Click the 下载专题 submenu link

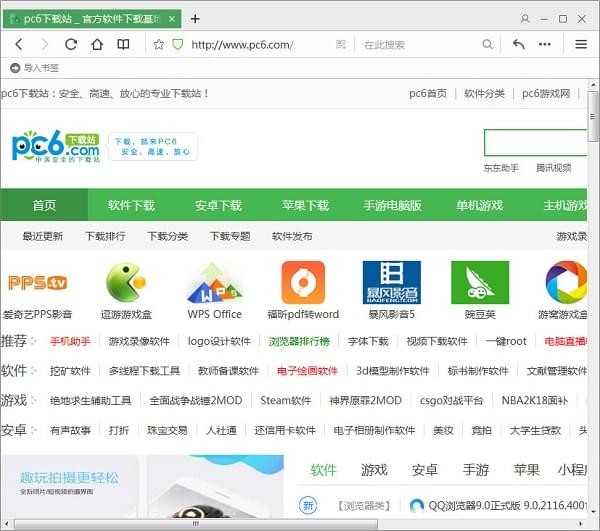coord(230,236)
